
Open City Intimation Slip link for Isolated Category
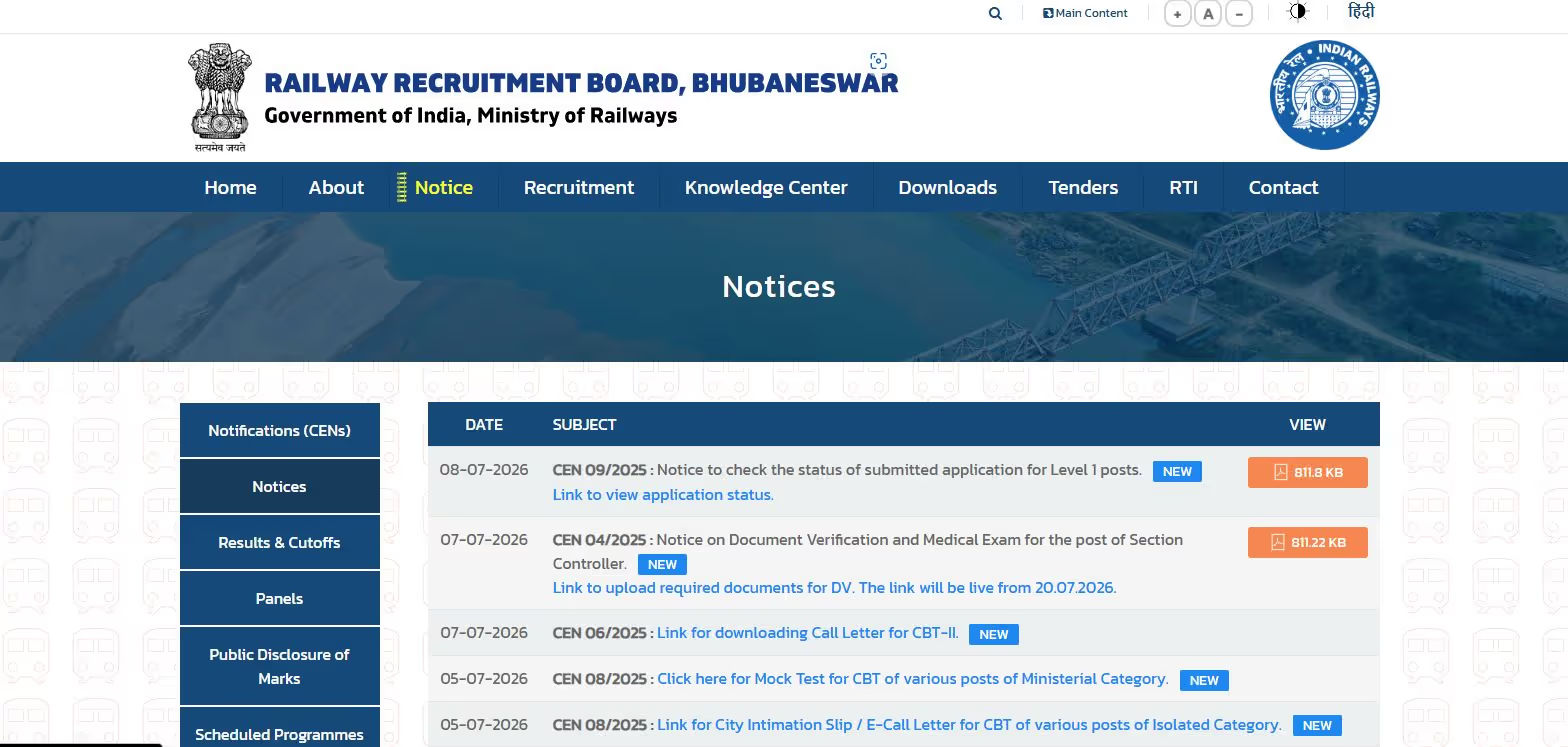coord(969,725)
